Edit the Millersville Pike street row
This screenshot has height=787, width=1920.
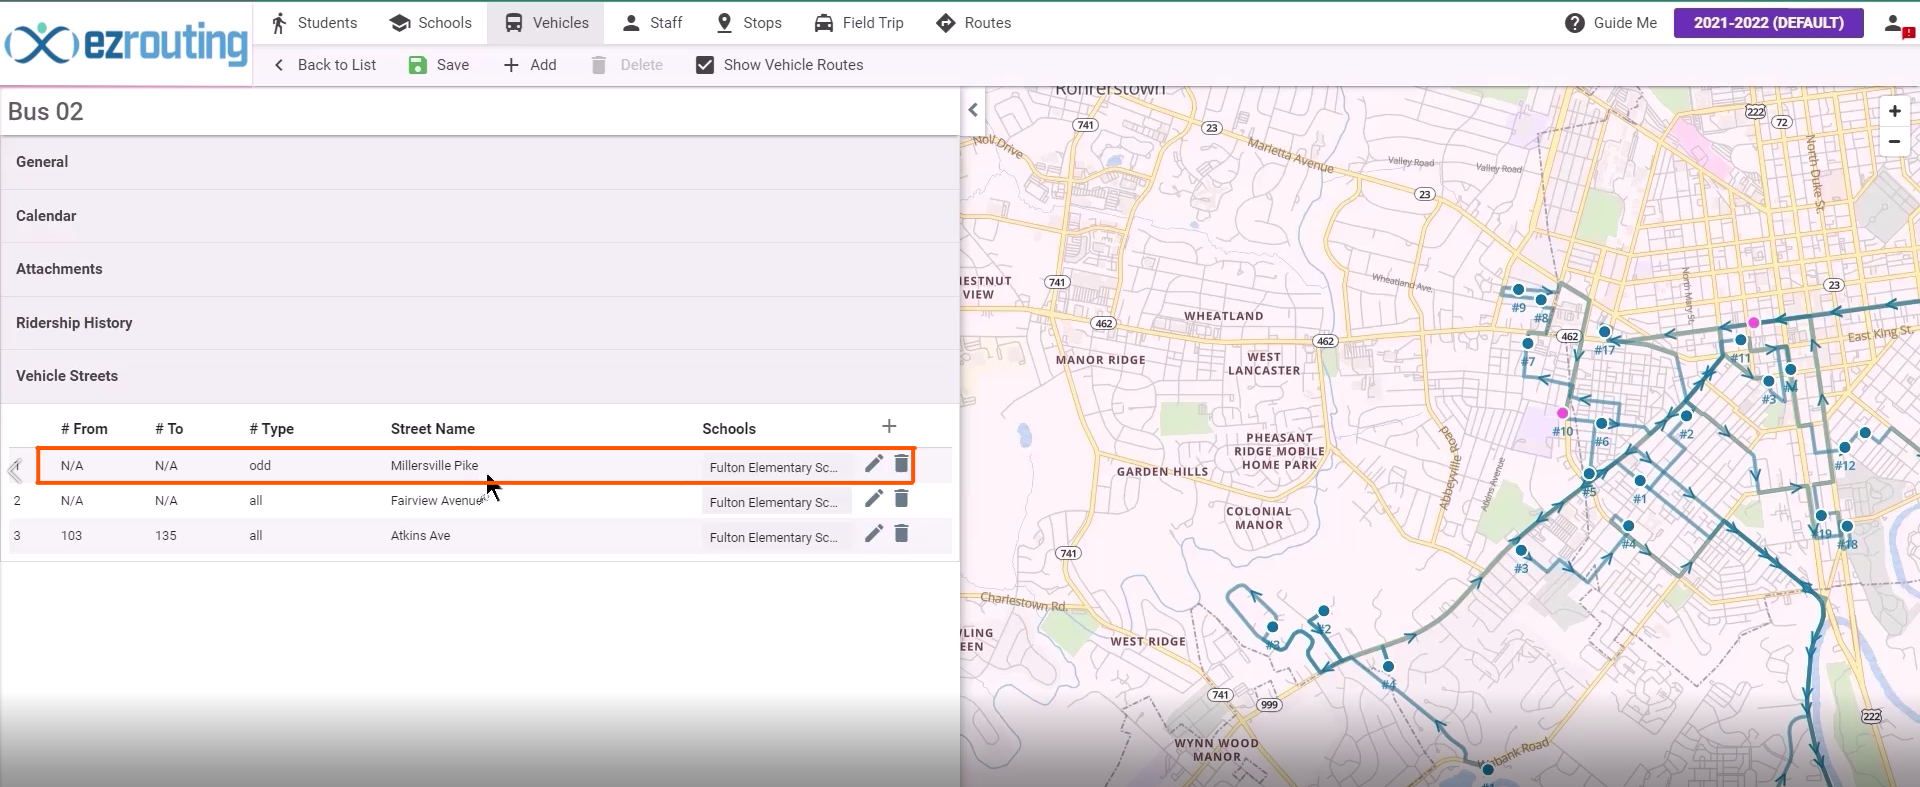873,464
